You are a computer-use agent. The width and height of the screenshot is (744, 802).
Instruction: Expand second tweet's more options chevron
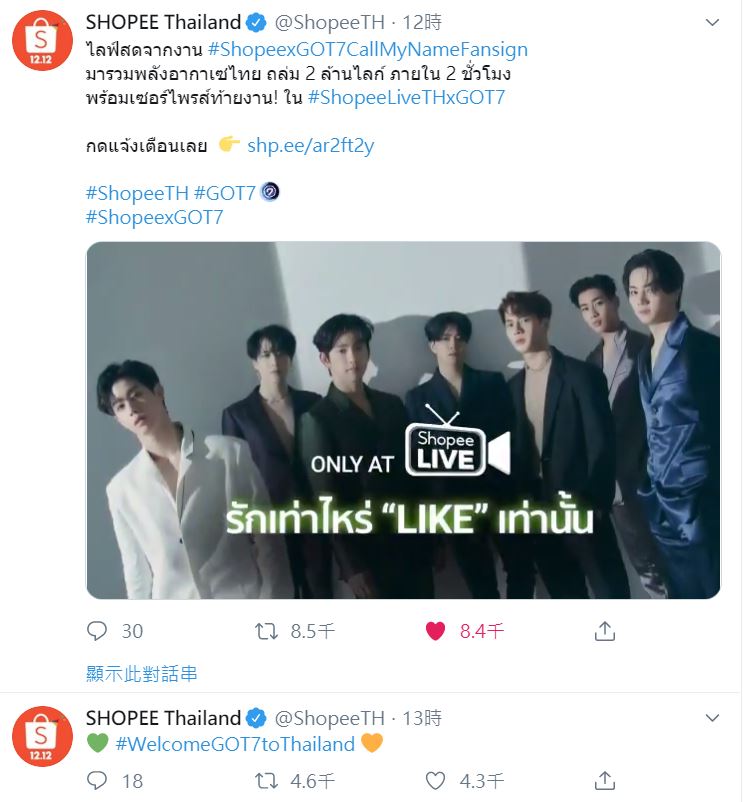(x=711, y=718)
